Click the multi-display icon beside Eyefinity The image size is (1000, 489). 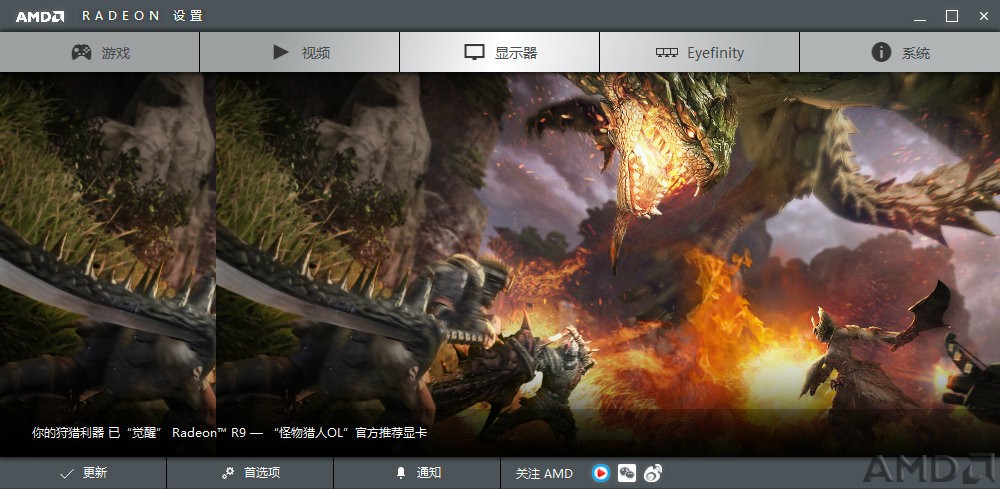tap(666, 53)
